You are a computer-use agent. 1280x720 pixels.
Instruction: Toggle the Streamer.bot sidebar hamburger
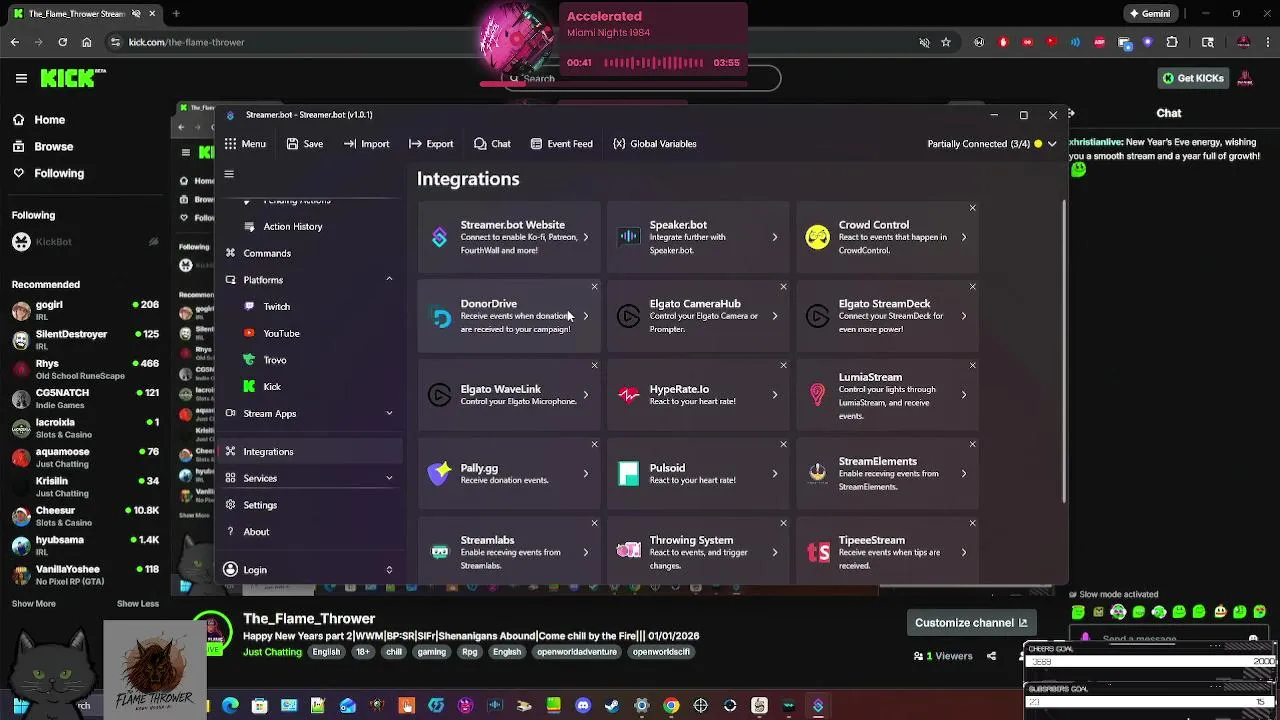pos(229,174)
